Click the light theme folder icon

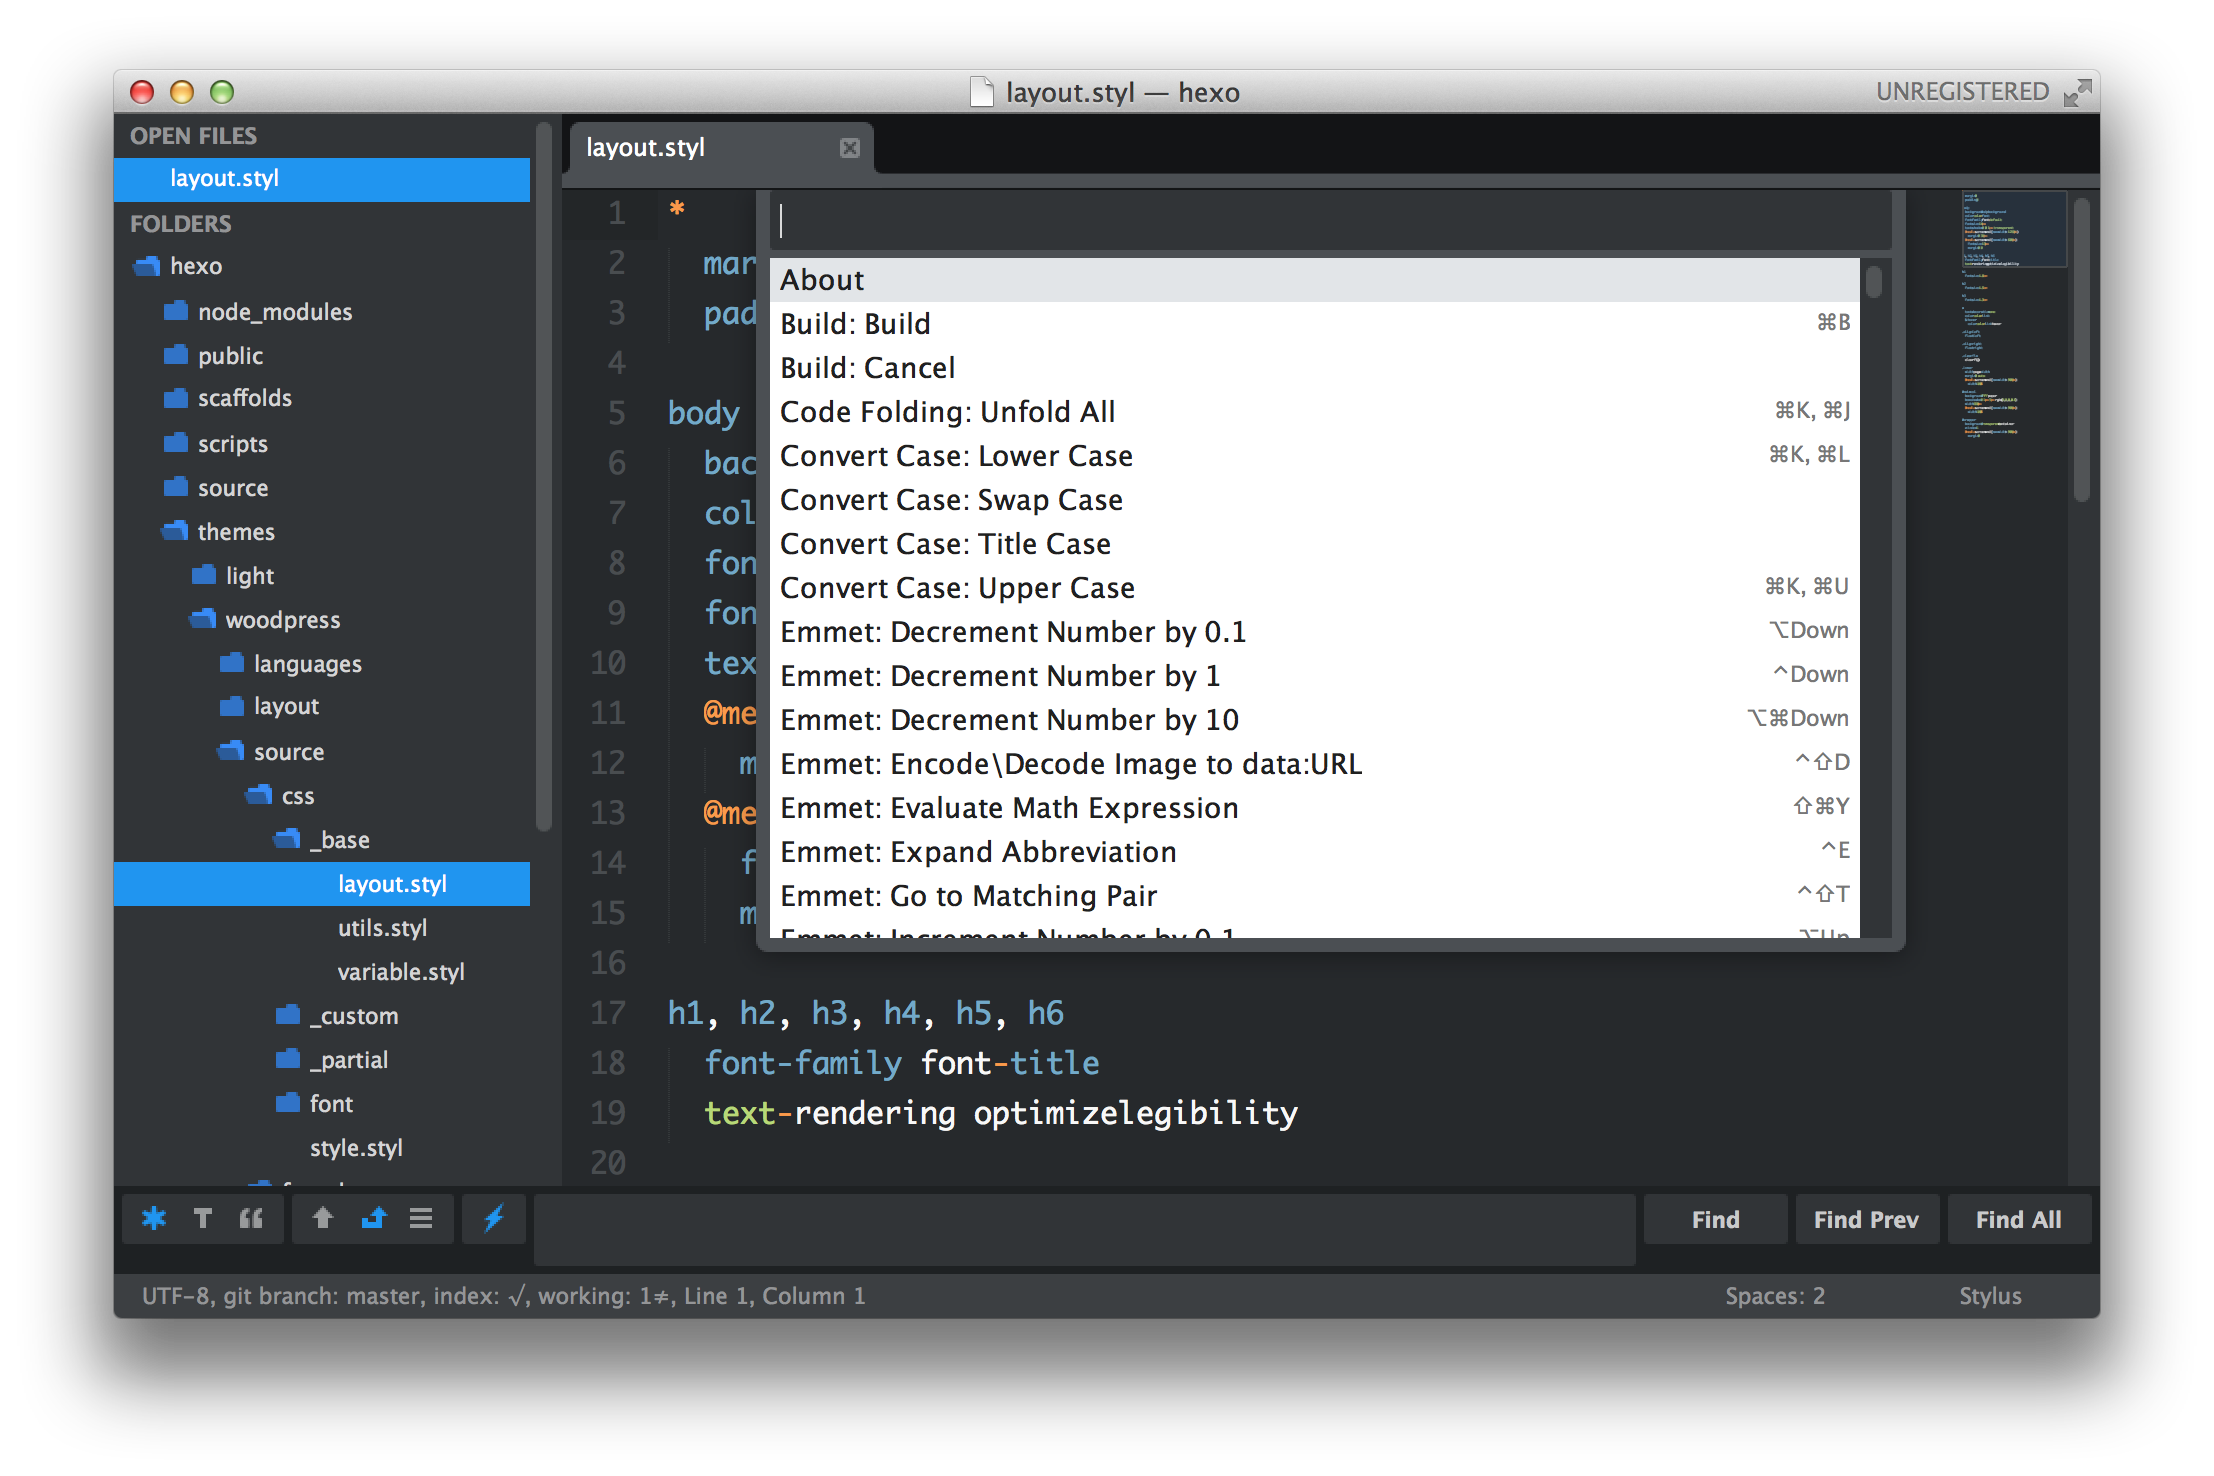(204, 574)
